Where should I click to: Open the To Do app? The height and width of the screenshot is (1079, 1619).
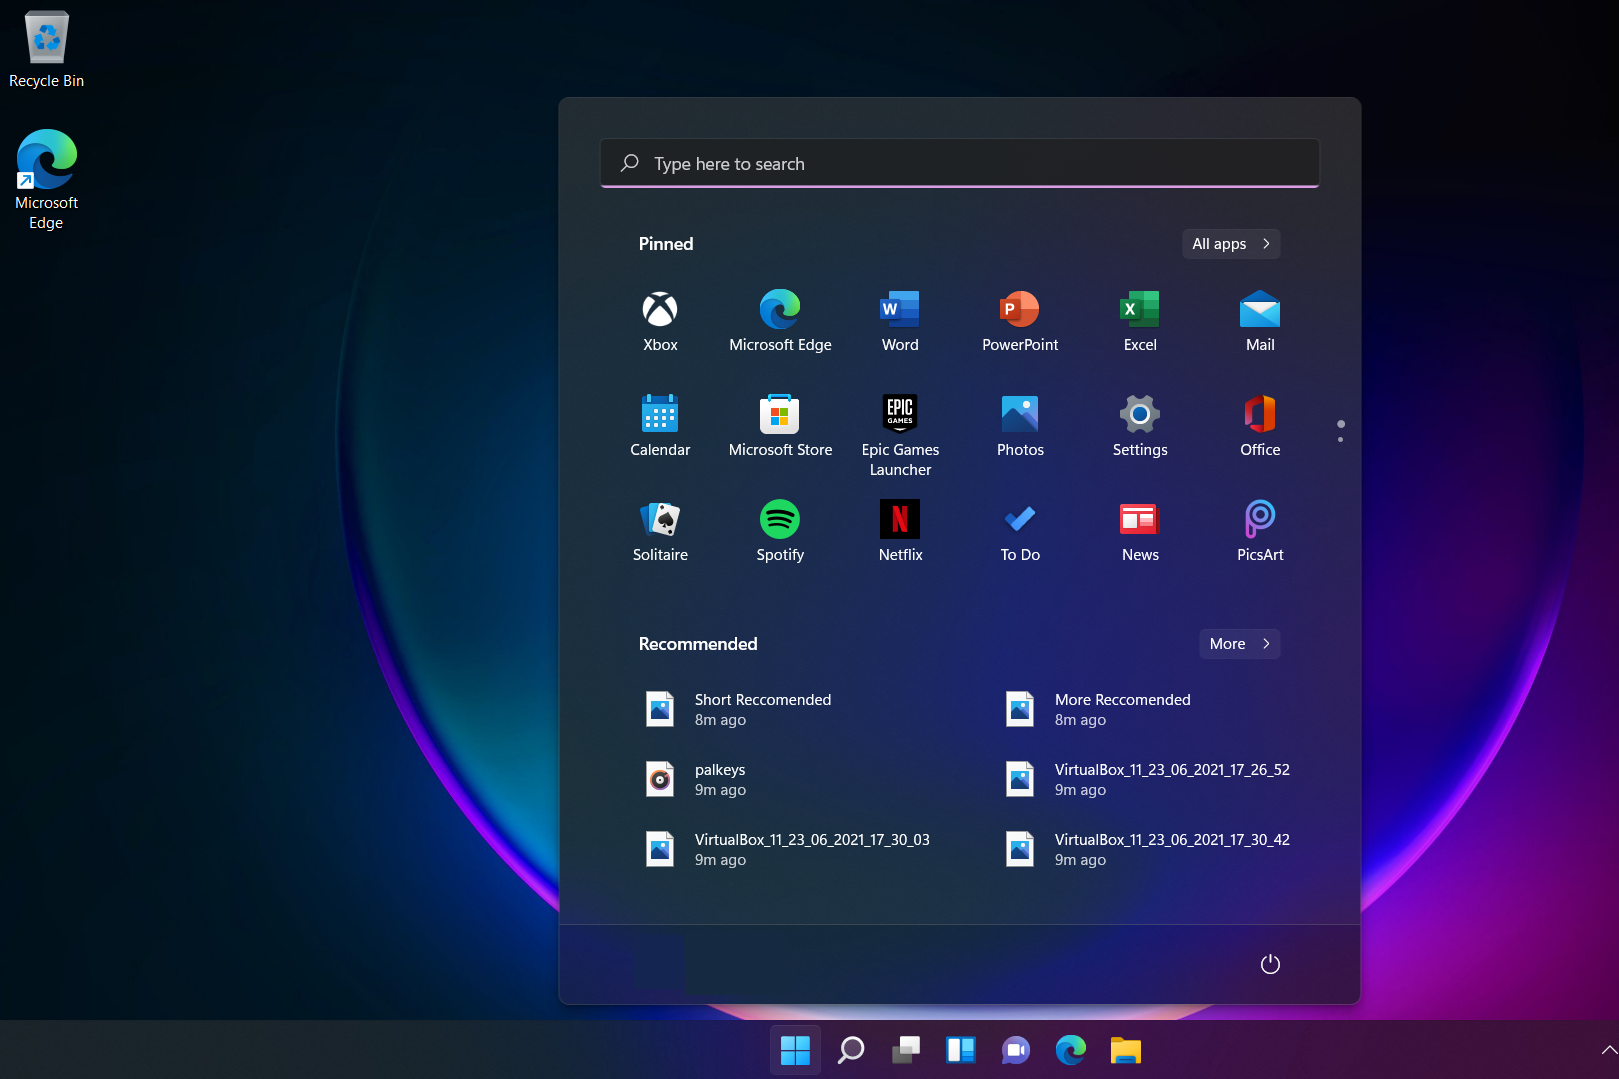1020,532
